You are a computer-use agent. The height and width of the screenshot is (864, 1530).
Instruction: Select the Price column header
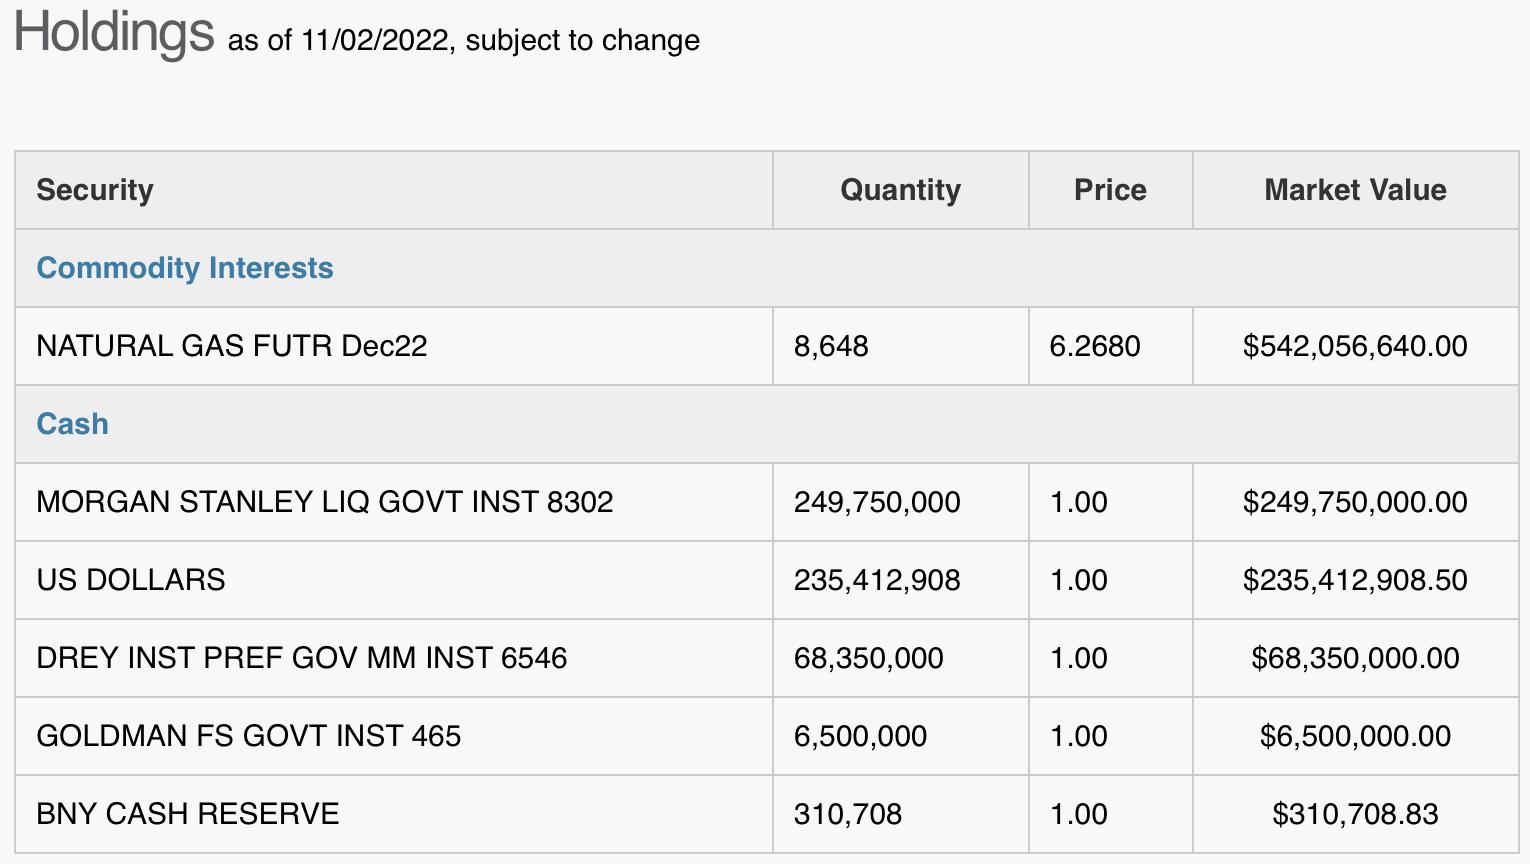pyautogui.click(x=1110, y=190)
